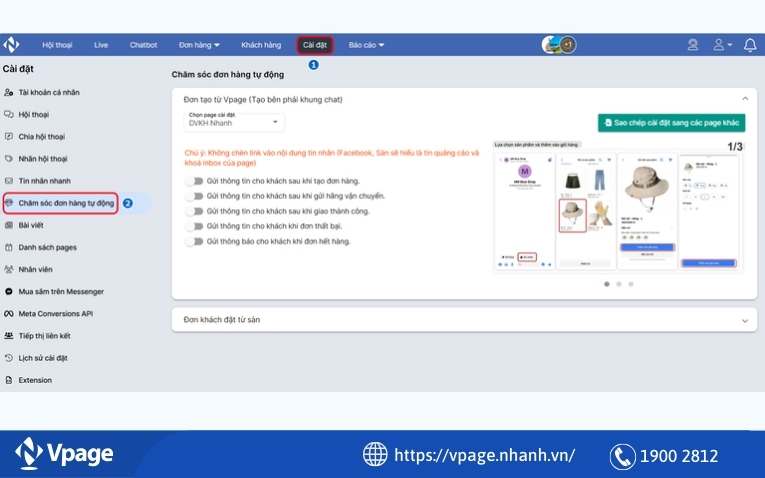This screenshot has height=478, width=765.
Task: Click the Danh sách pages sidebar icon
Action: (9, 247)
